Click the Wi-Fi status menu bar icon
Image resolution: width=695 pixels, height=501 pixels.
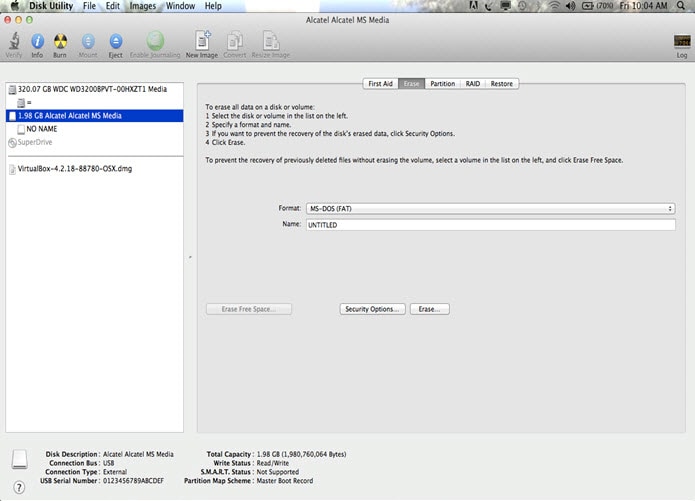click(x=554, y=6)
